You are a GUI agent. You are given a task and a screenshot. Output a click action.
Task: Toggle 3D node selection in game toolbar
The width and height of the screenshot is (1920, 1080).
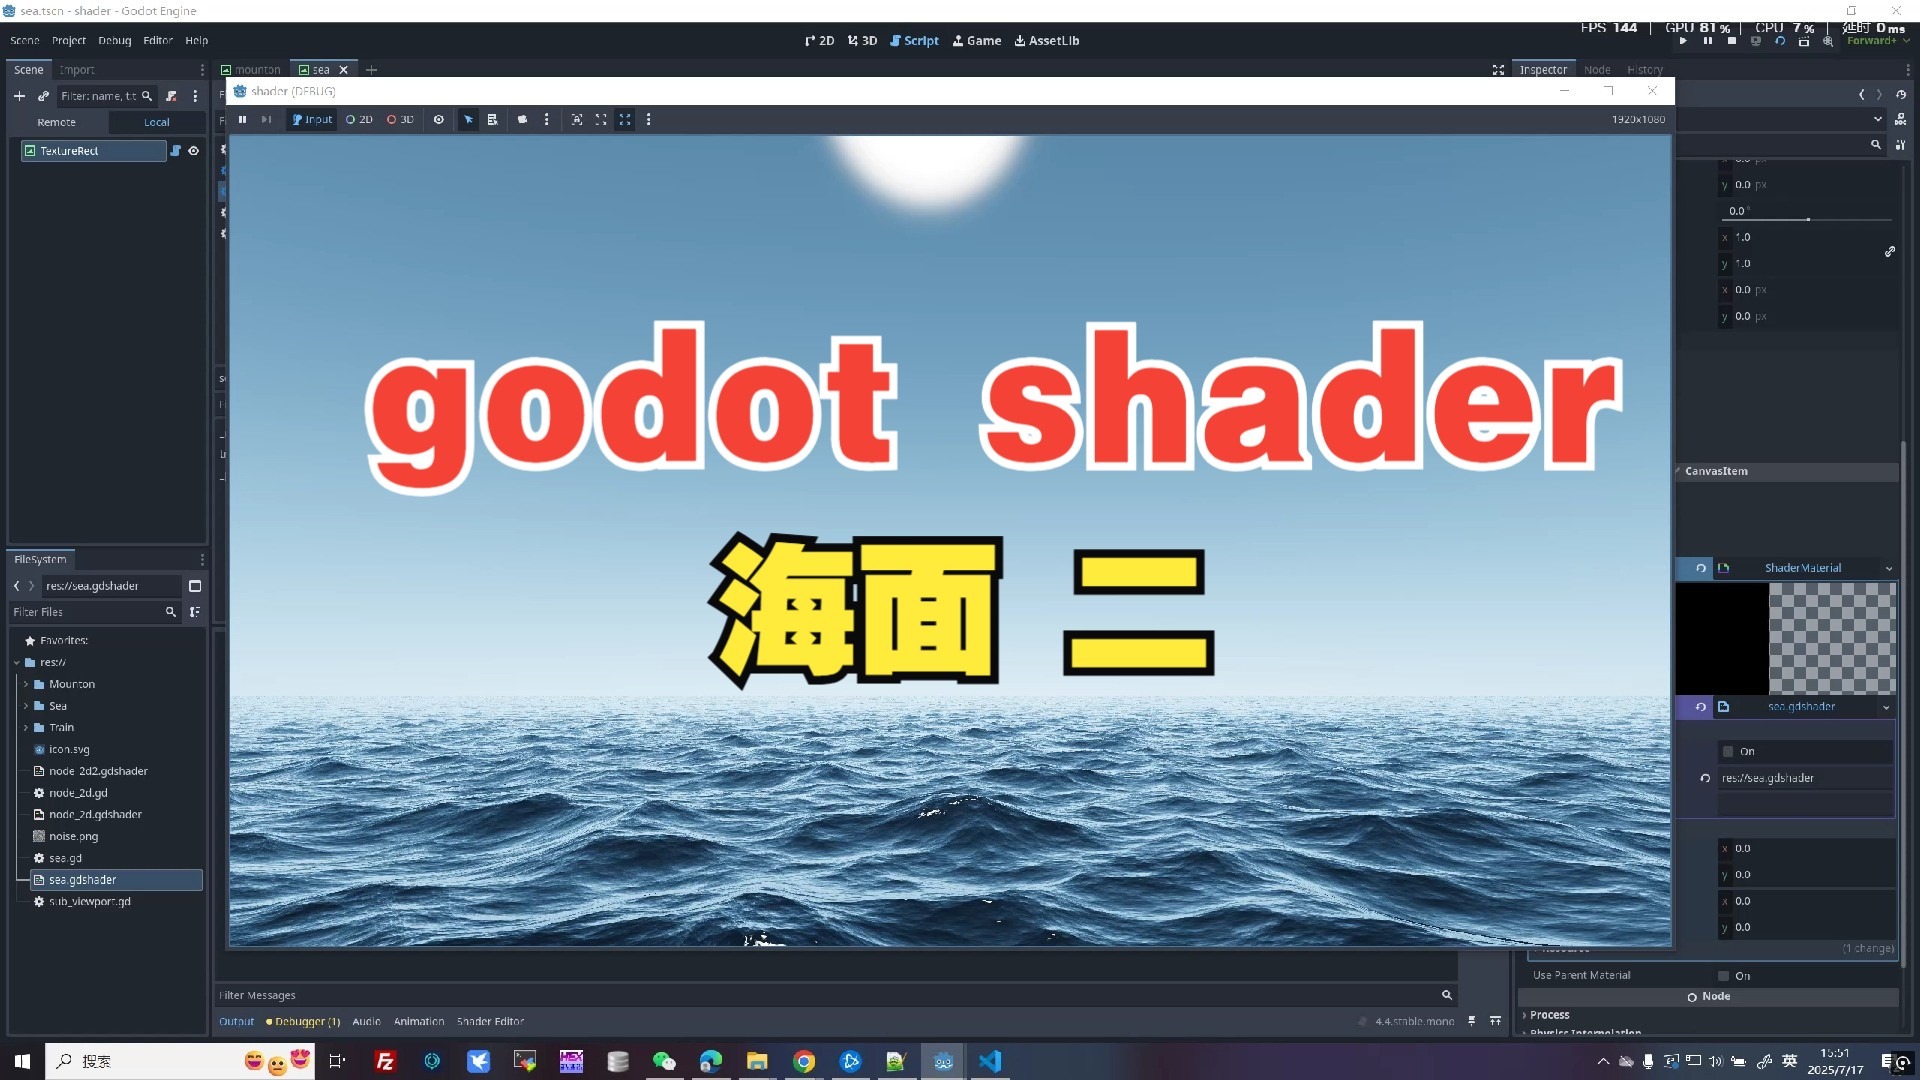coord(400,119)
